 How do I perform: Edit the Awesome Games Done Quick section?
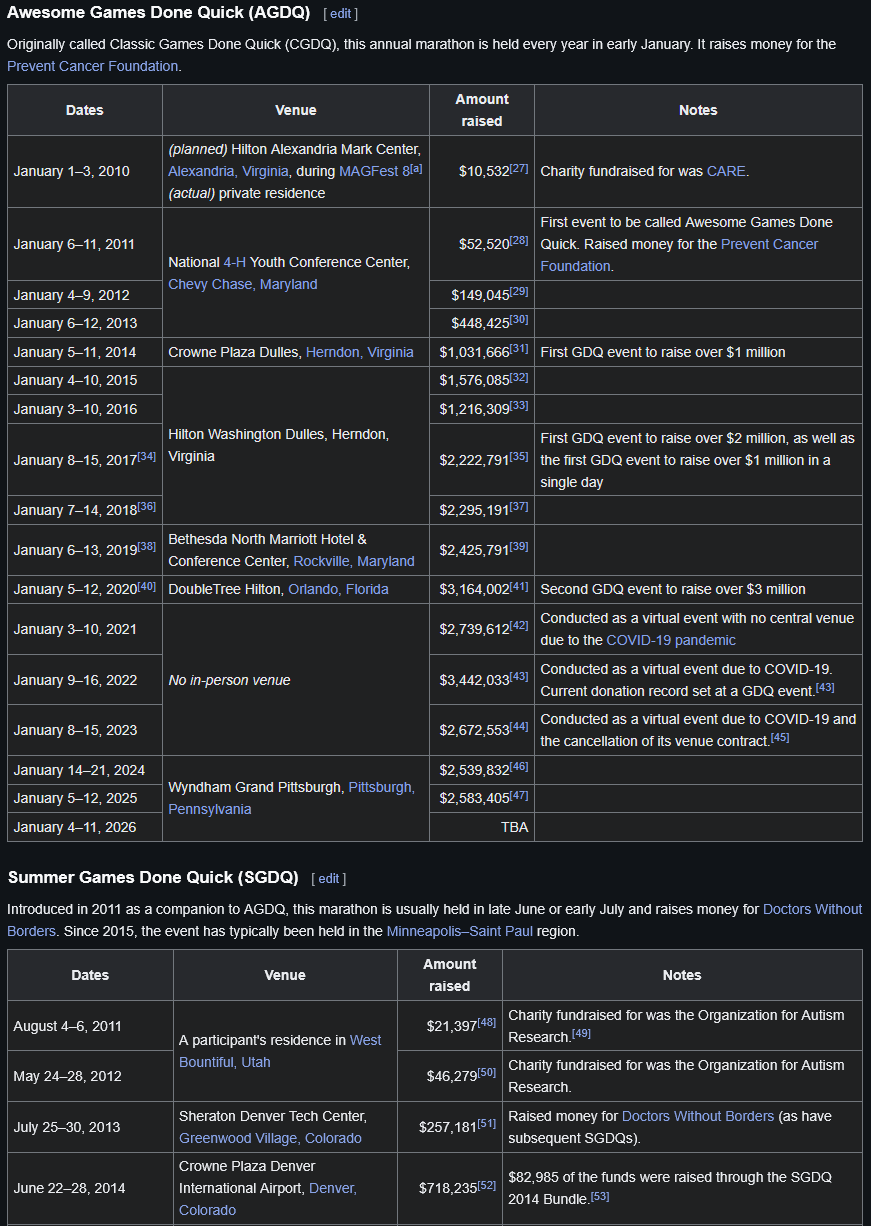pyautogui.click(x=341, y=14)
